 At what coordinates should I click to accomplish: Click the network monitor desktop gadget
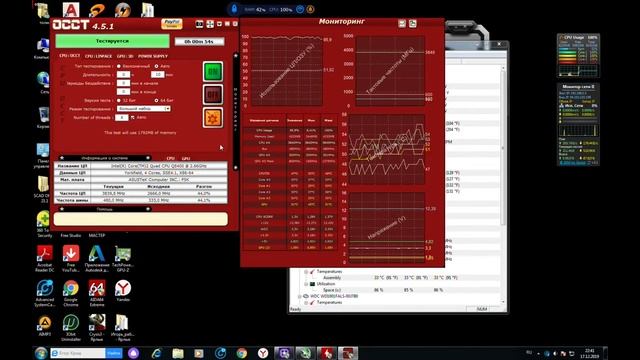(578, 124)
